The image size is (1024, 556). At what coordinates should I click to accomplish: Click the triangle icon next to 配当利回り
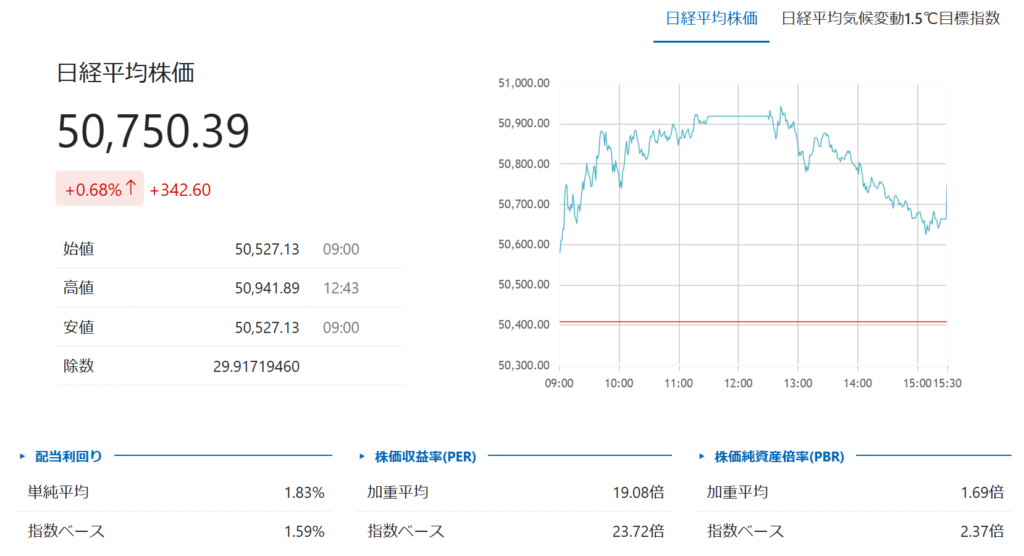(23, 456)
